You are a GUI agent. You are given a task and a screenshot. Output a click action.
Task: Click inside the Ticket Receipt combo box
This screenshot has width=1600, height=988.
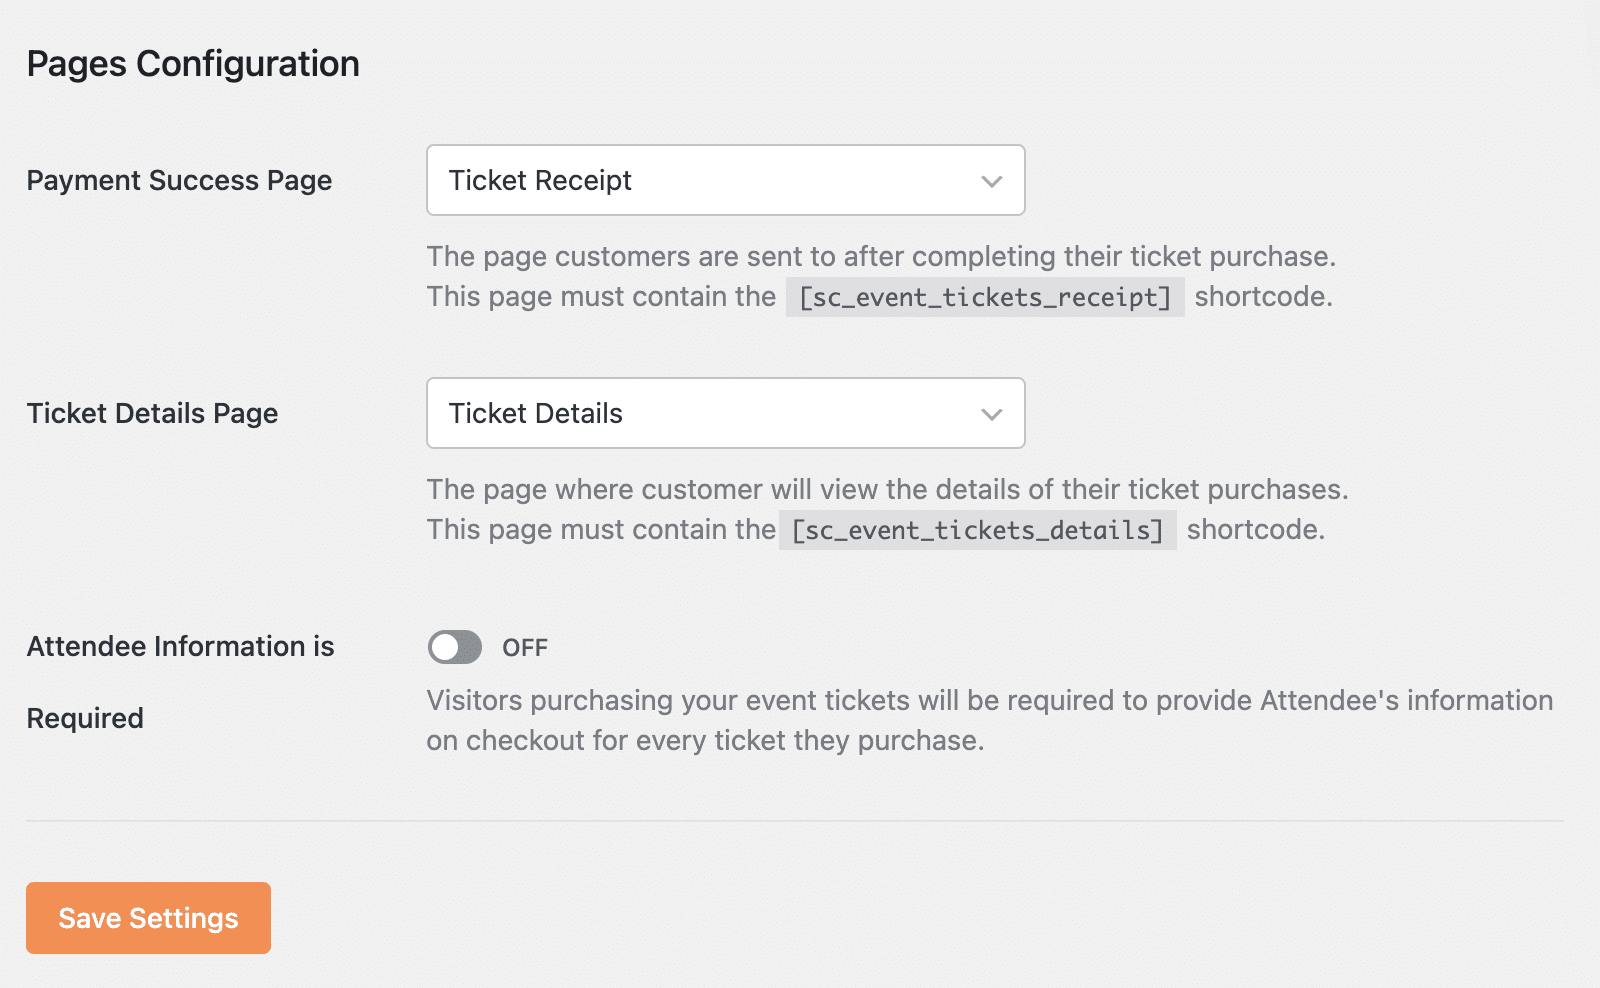[x=700, y=180]
